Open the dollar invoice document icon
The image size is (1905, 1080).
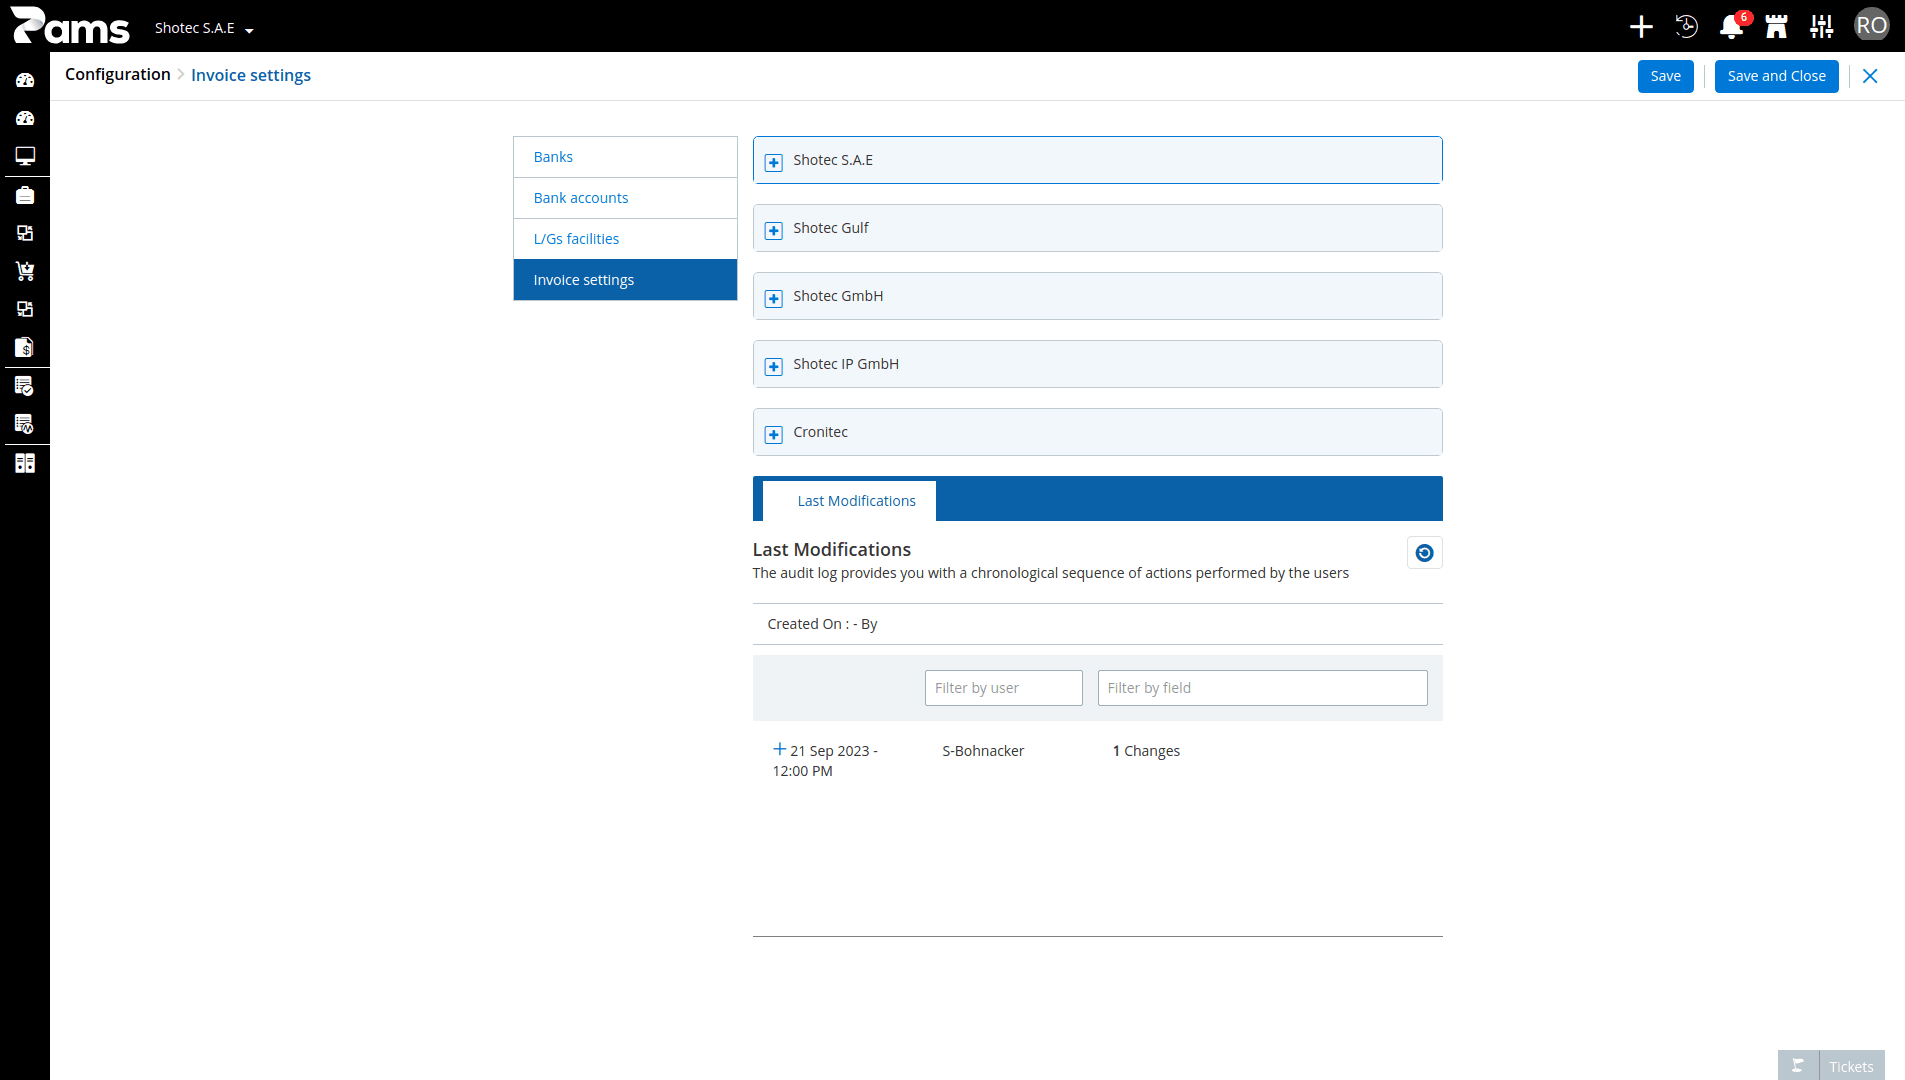(25, 347)
